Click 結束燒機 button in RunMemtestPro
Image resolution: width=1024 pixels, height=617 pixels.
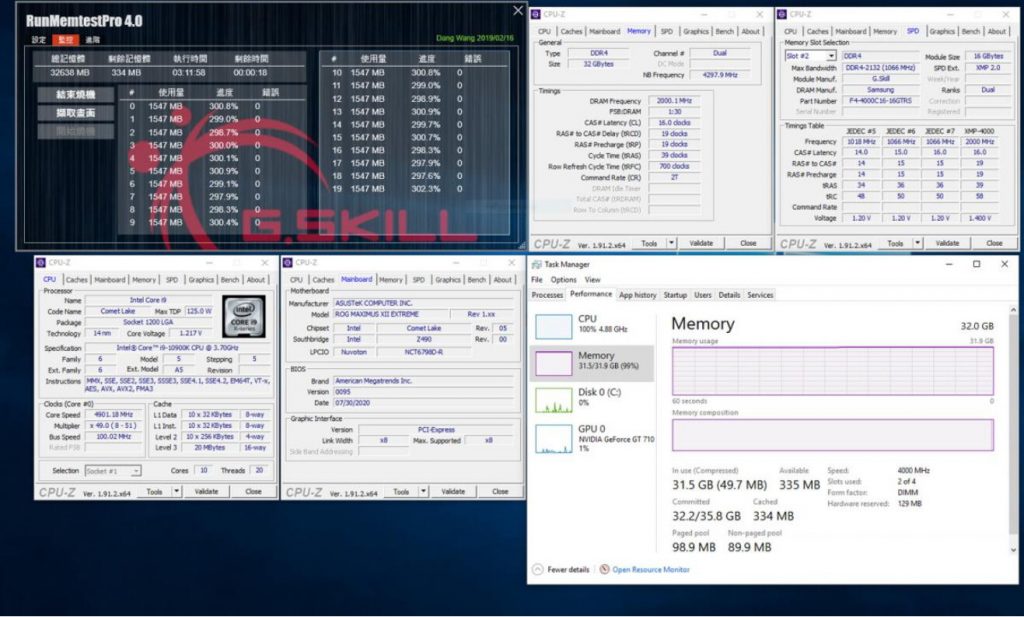(75, 95)
